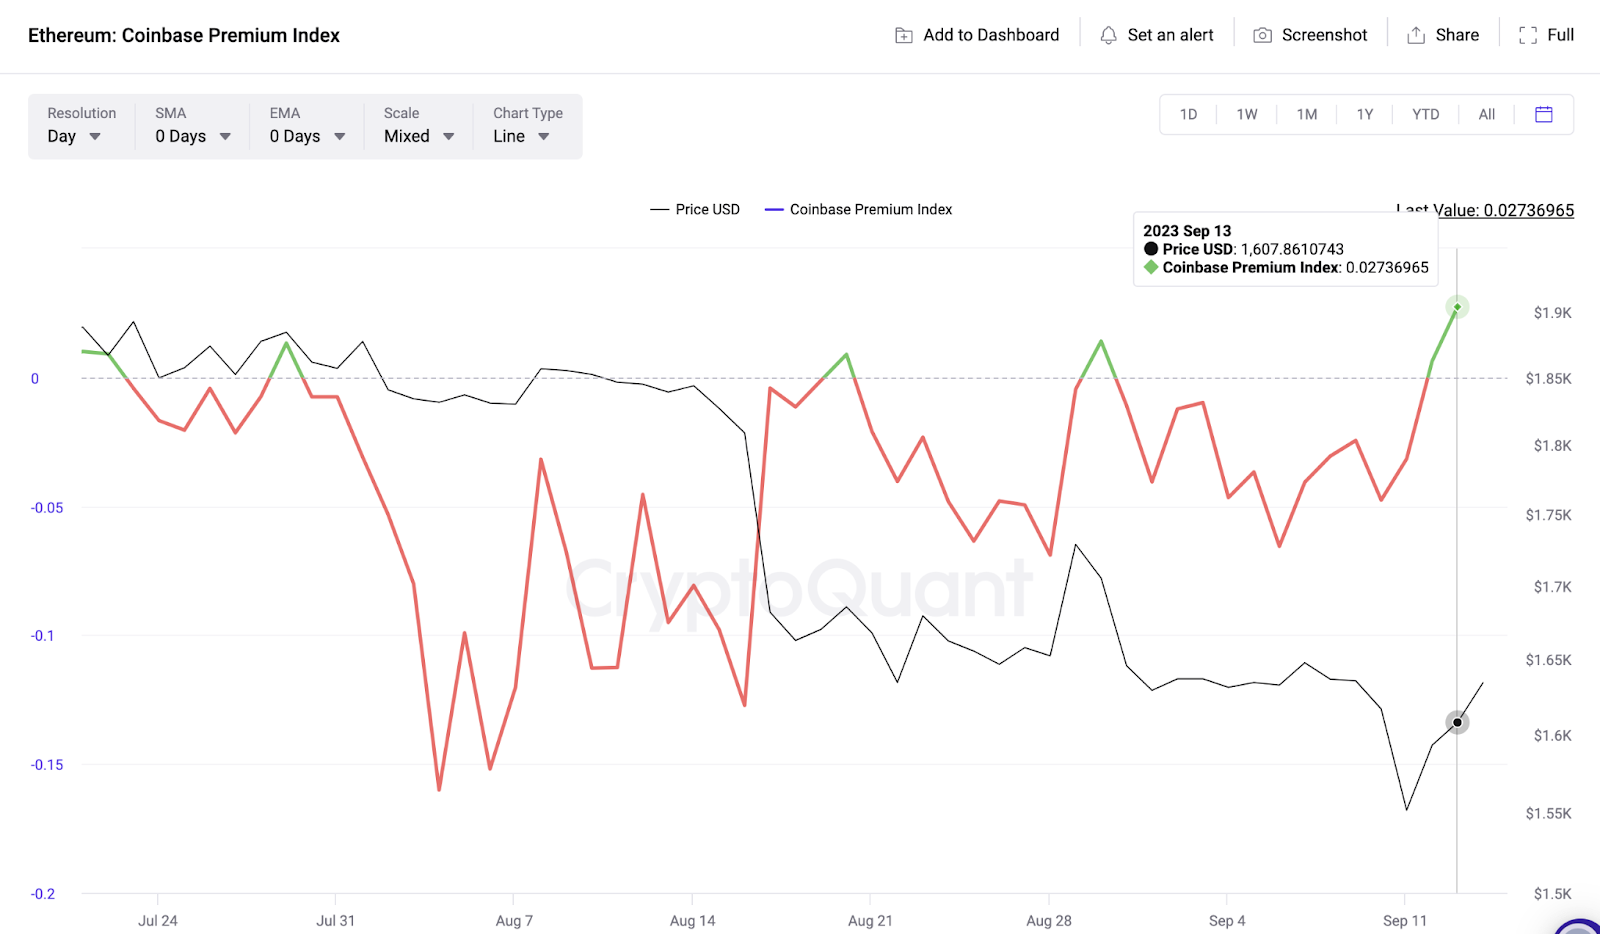This screenshot has width=1600, height=934.
Task: Switch to the YTD time range
Action: point(1425,114)
